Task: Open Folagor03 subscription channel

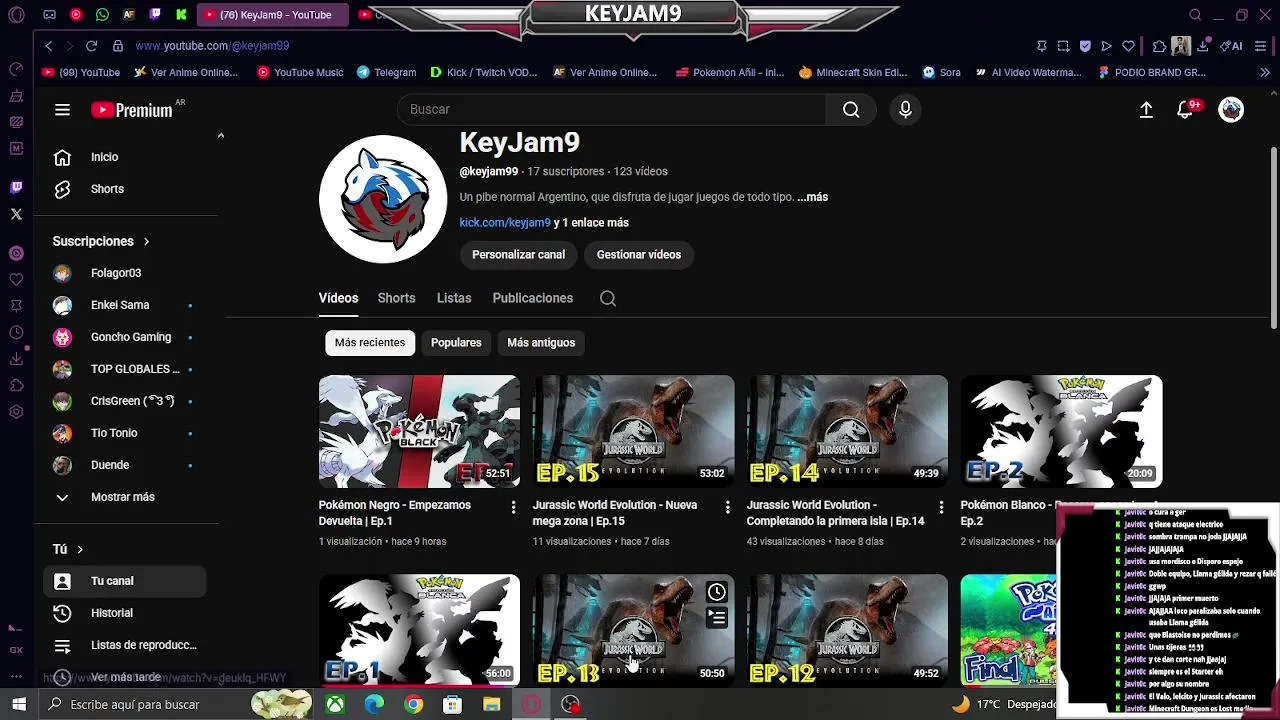Action: pyautogui.click(x=125, y=273)
